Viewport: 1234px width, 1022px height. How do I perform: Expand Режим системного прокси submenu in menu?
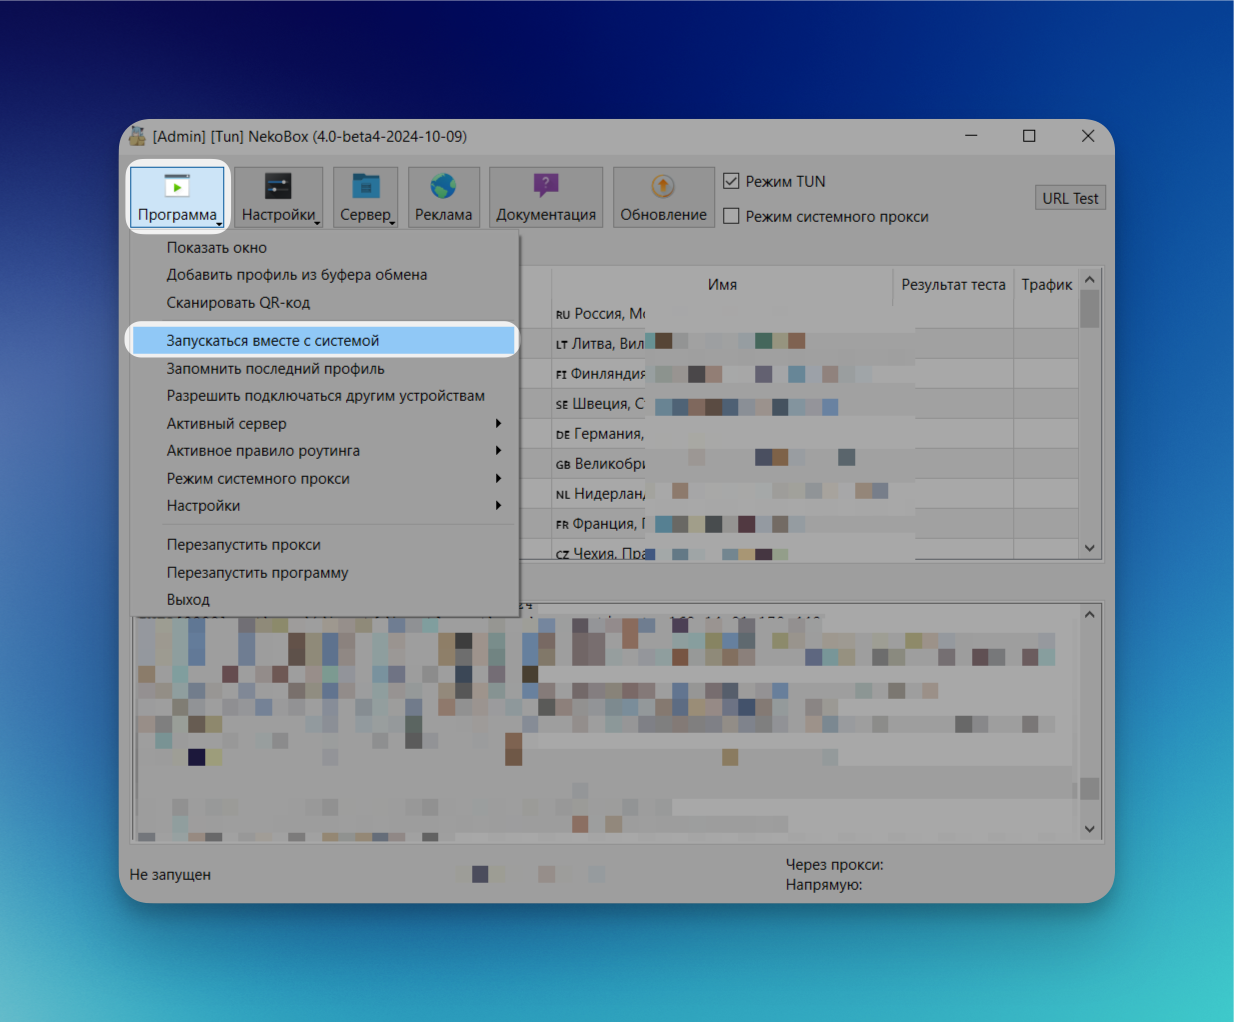tap(324, 478)
